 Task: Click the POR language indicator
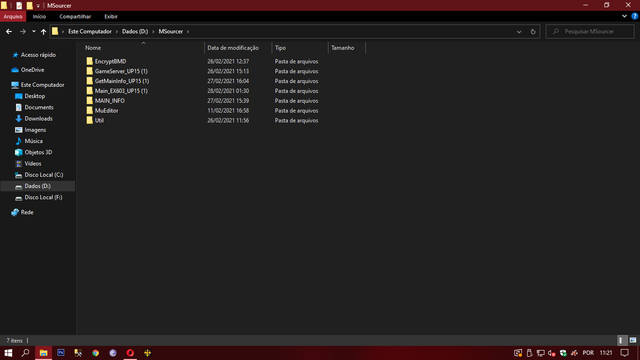pos(588,353)
